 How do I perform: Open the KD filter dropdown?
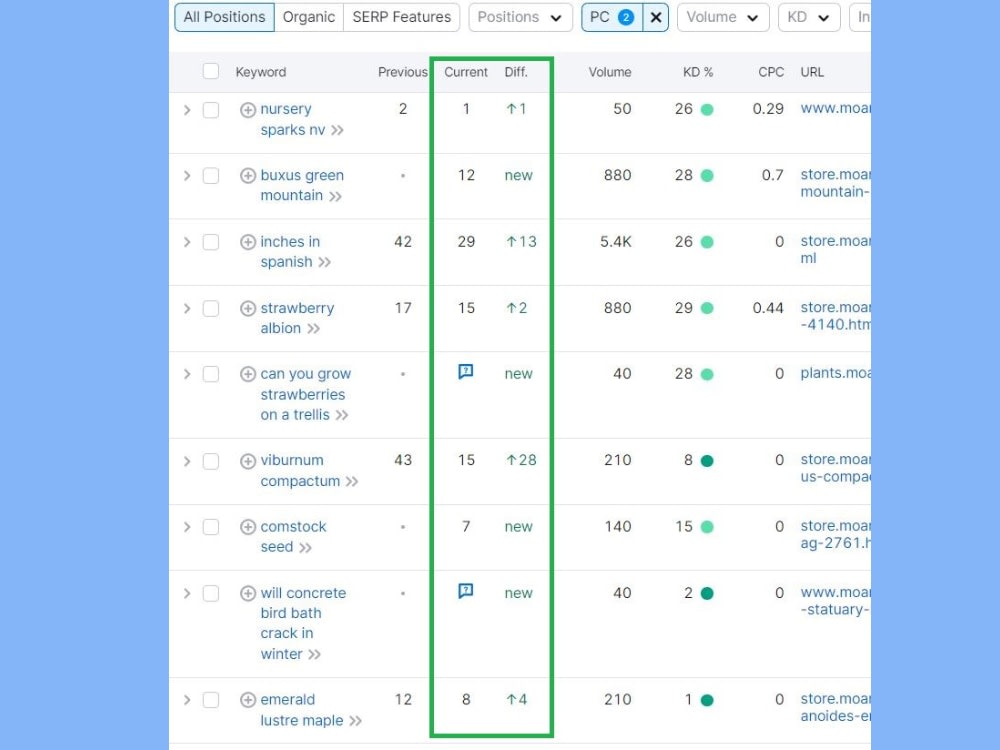(809, 17)
